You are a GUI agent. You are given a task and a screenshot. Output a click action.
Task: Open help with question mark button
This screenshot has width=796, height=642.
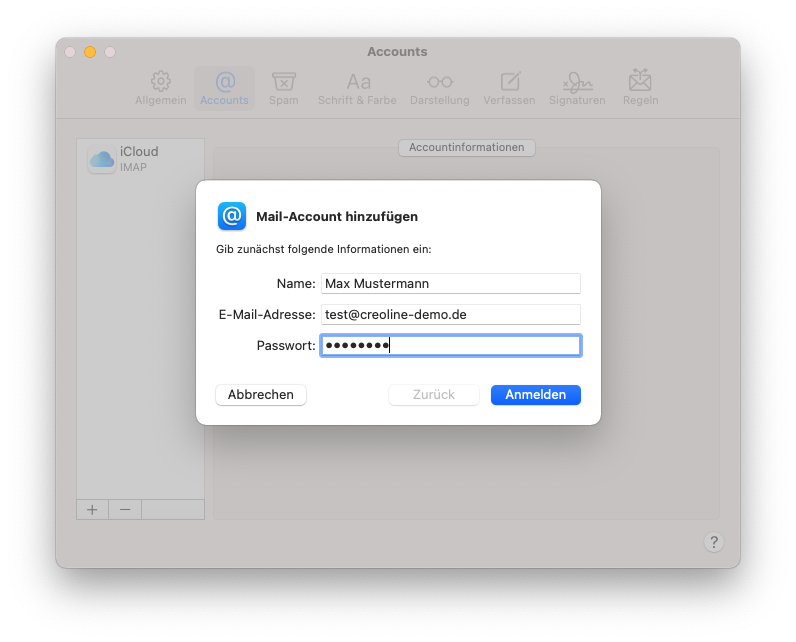(714, 542)
